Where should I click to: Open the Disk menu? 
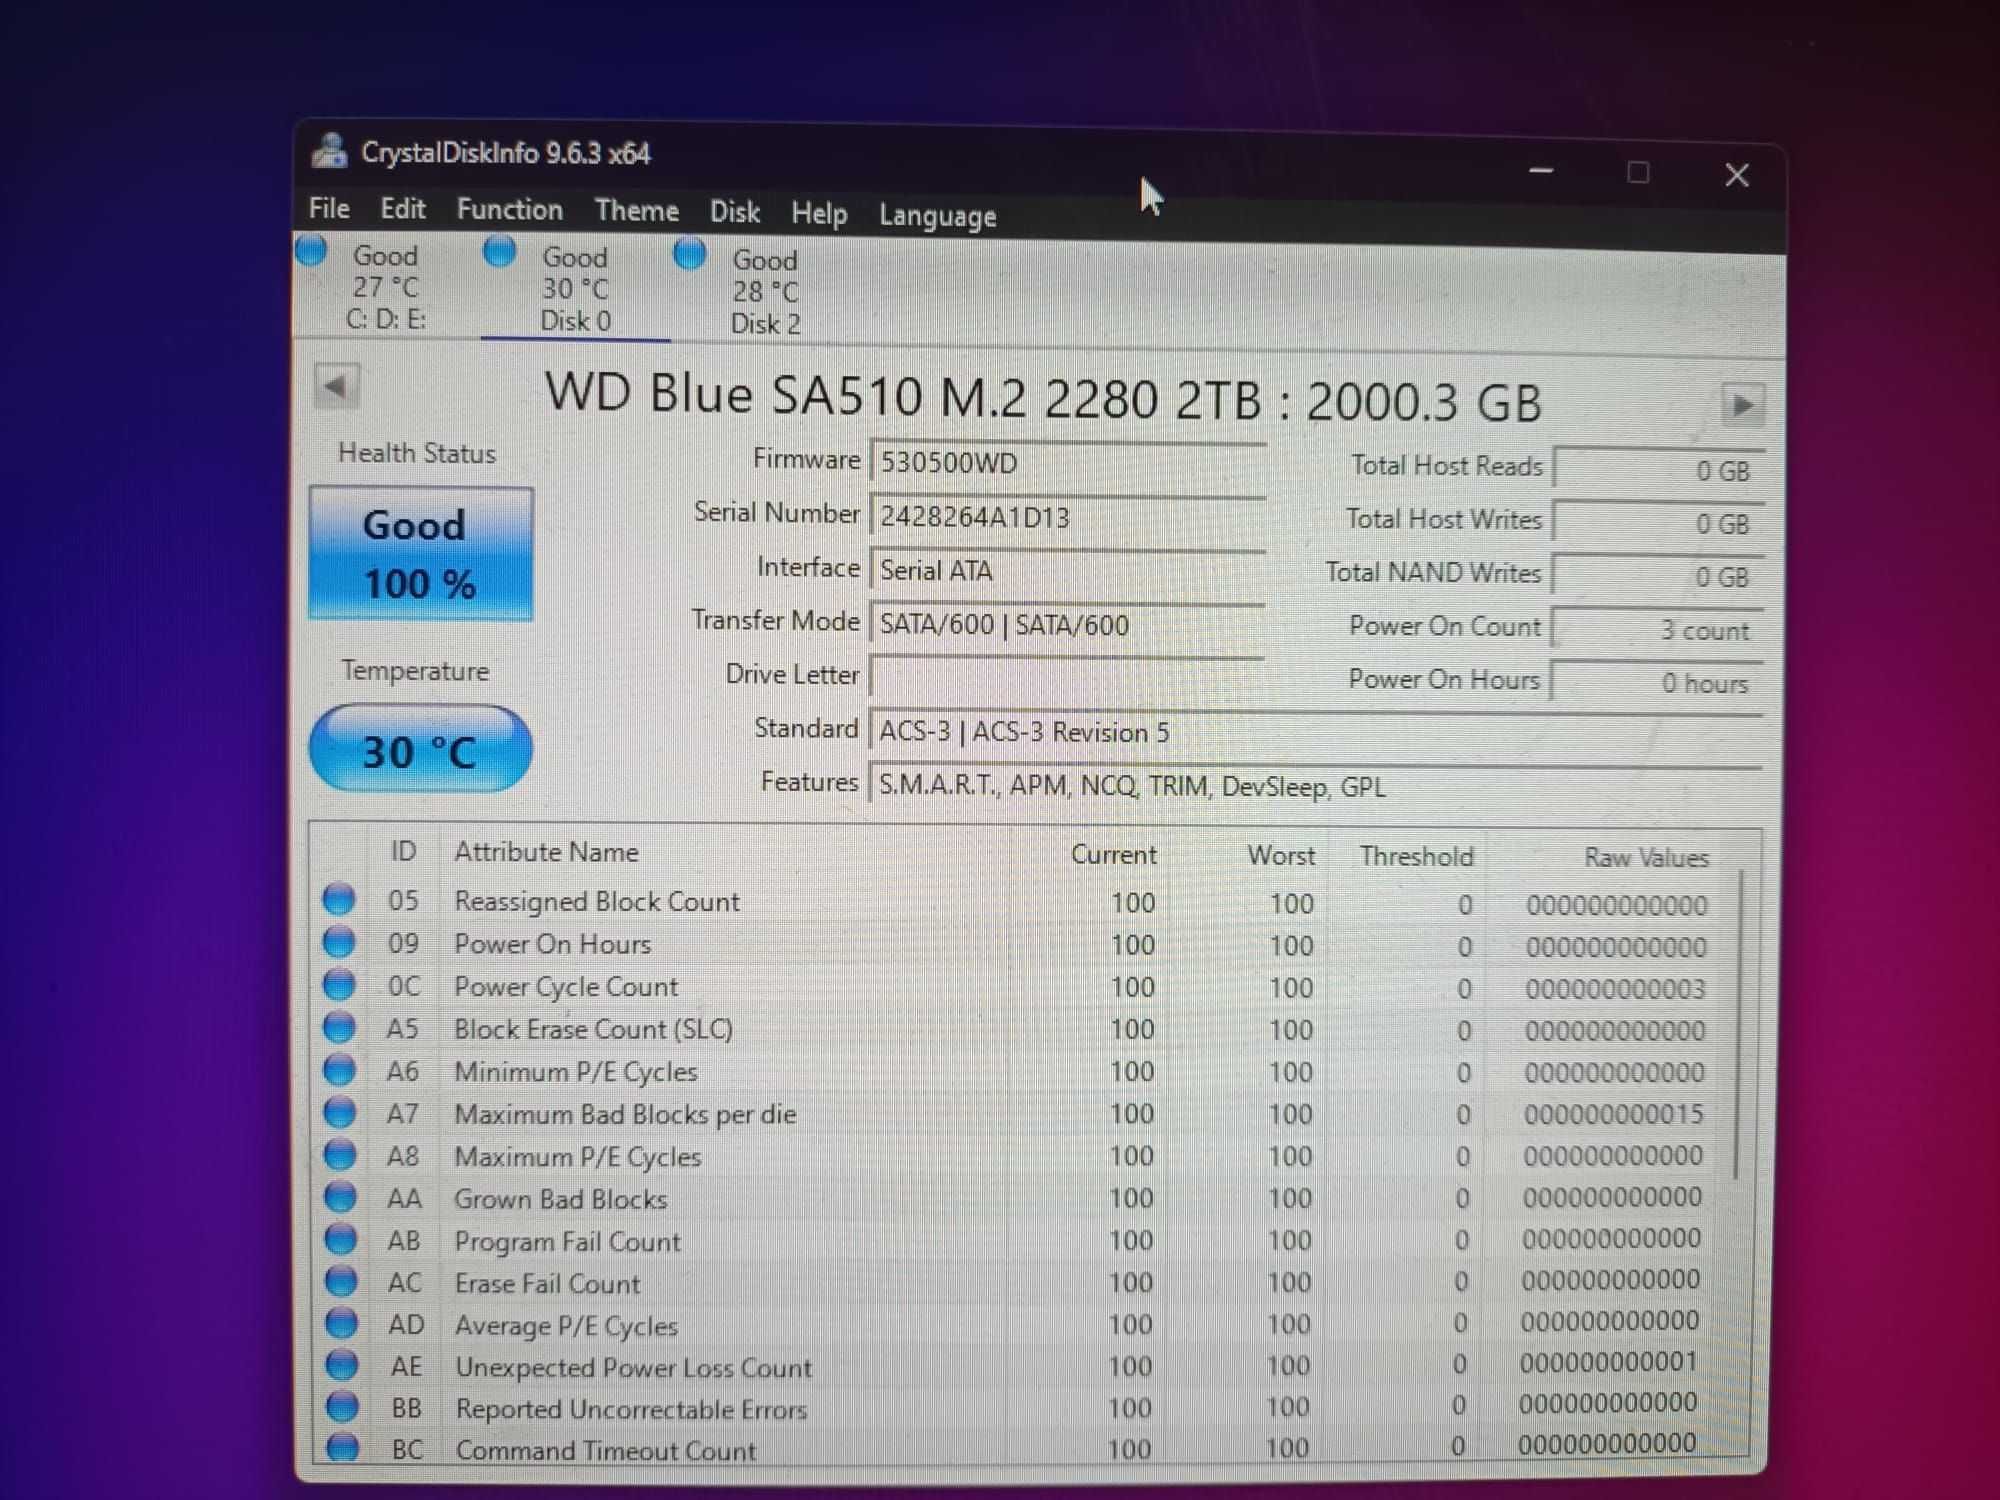pos(735,212)
